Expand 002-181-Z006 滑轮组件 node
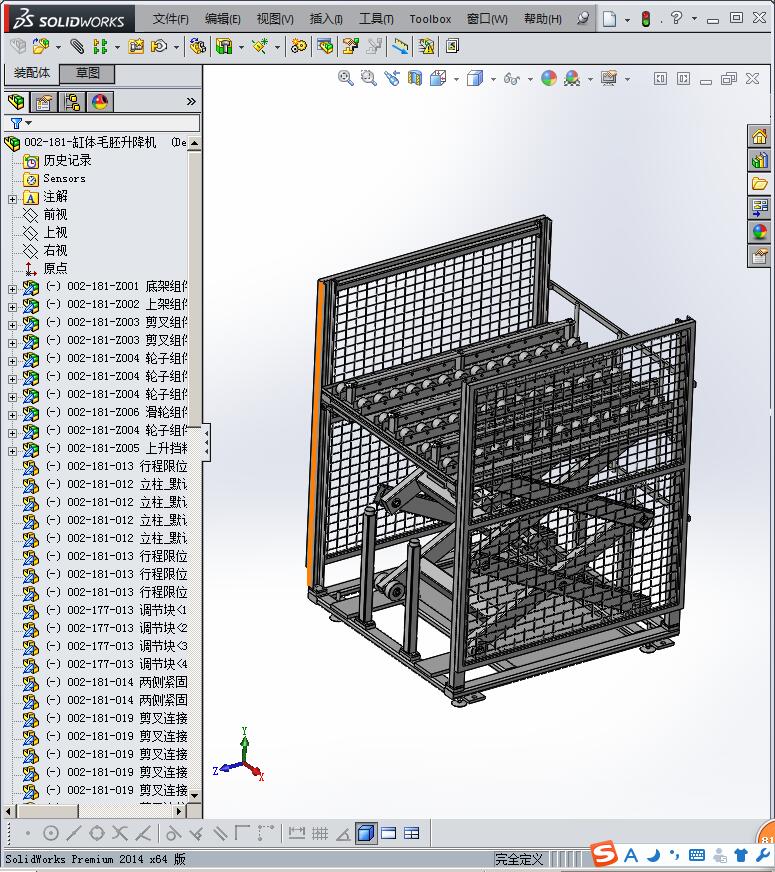 12,415
